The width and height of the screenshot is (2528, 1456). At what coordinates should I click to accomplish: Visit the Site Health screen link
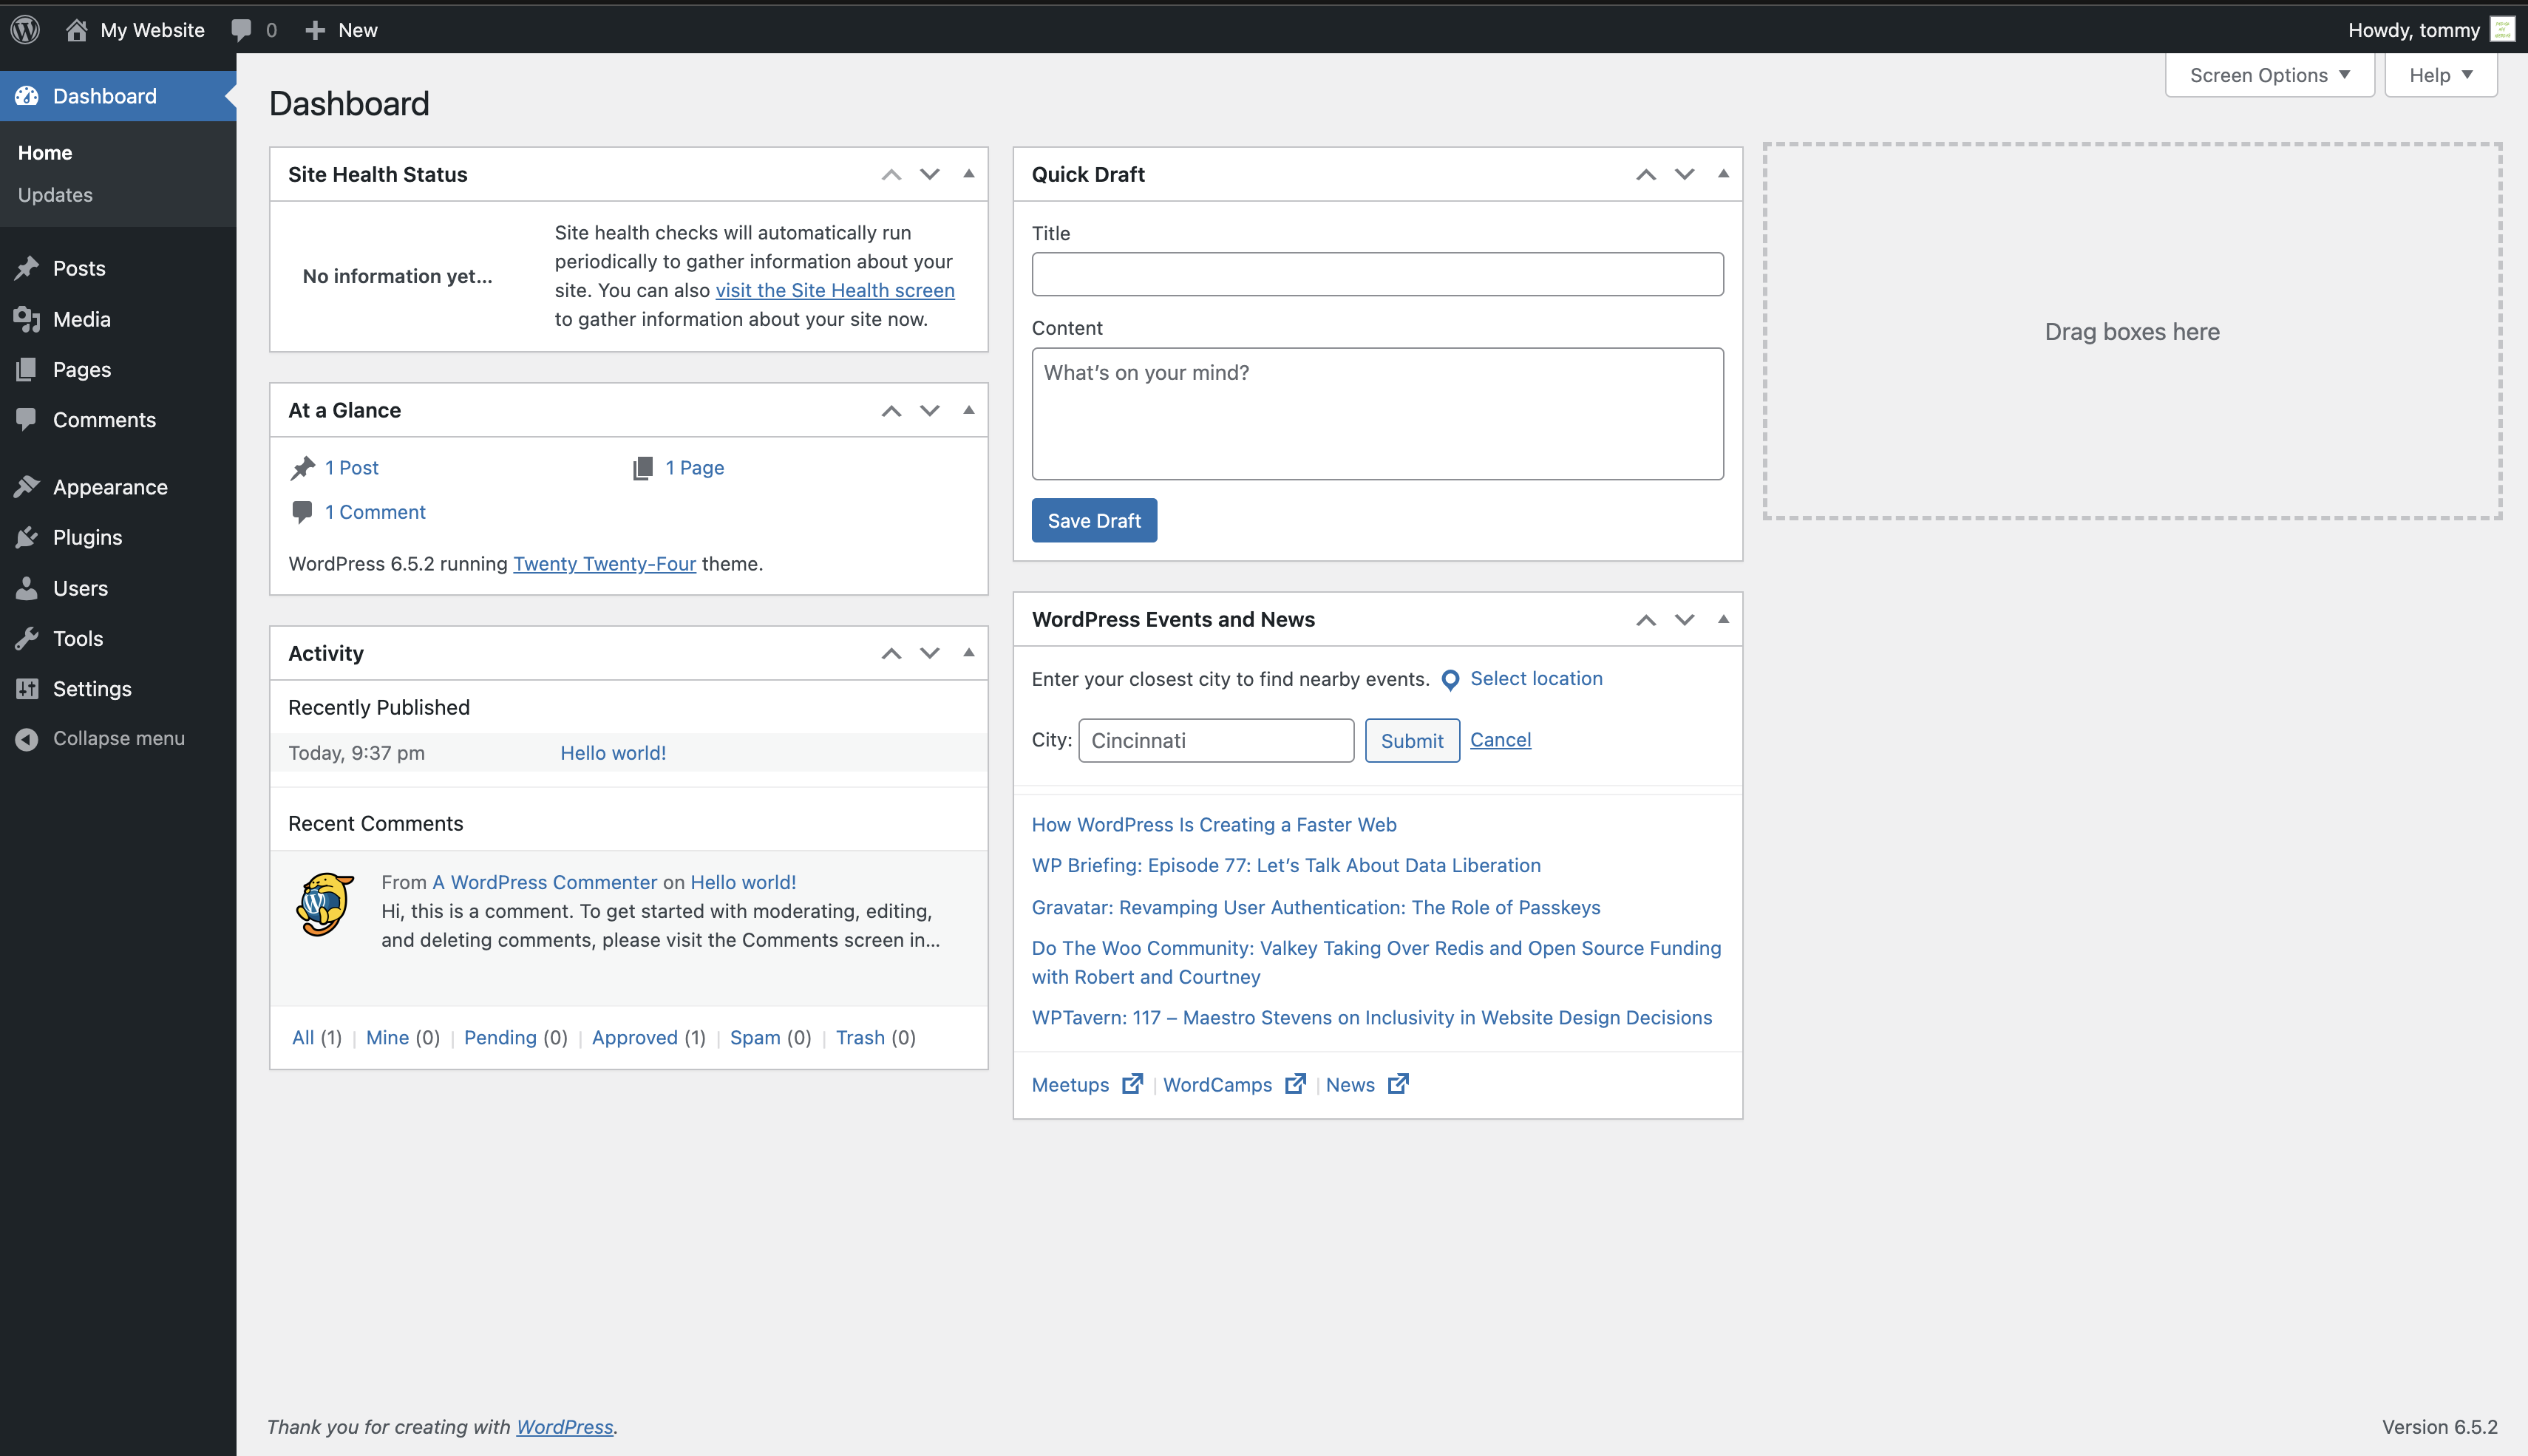[x=835, y=290]
